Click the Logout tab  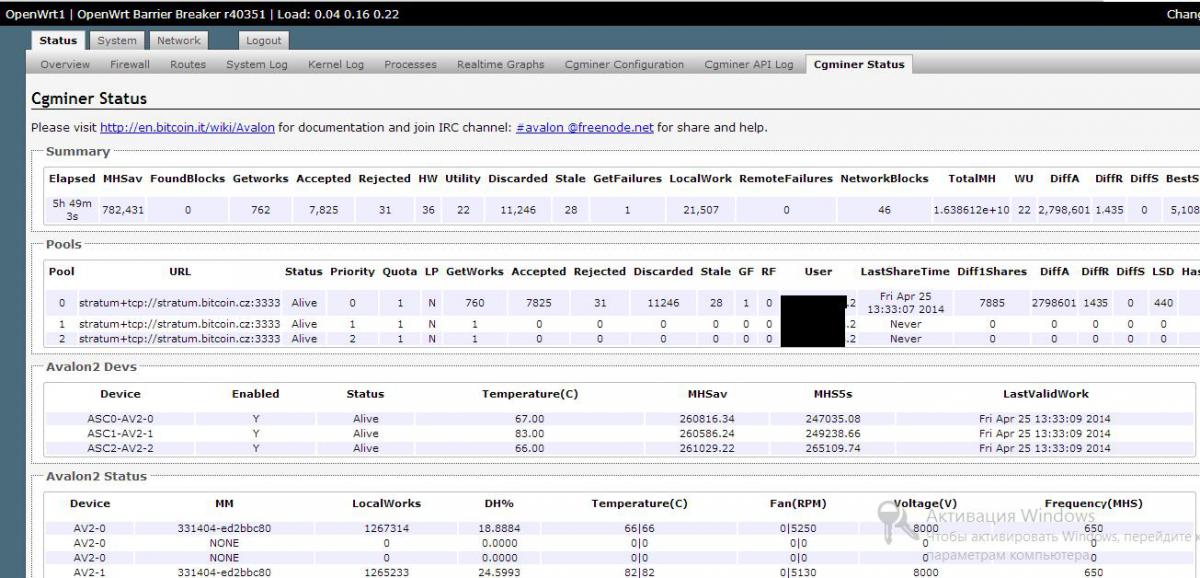pyautogui.click(x=264, y=40)
